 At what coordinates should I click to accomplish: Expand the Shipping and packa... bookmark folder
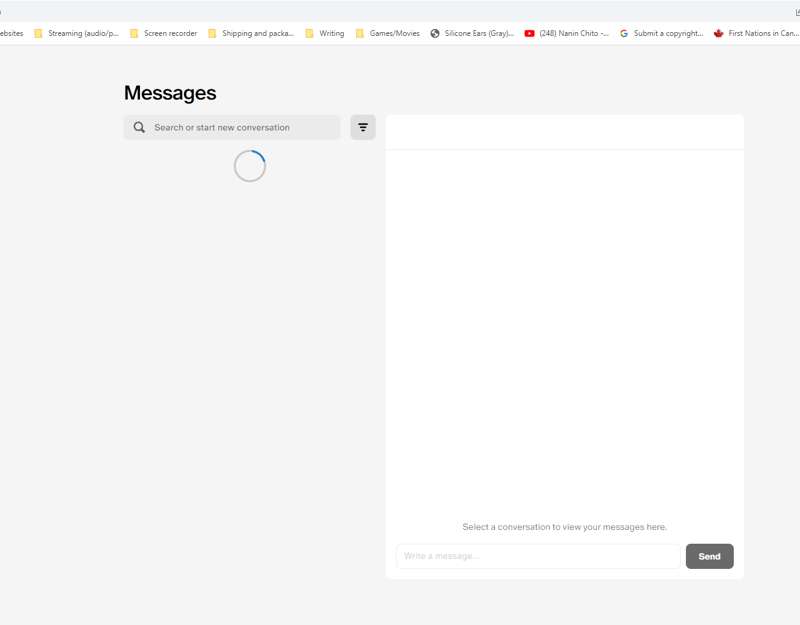coord(251,33)
